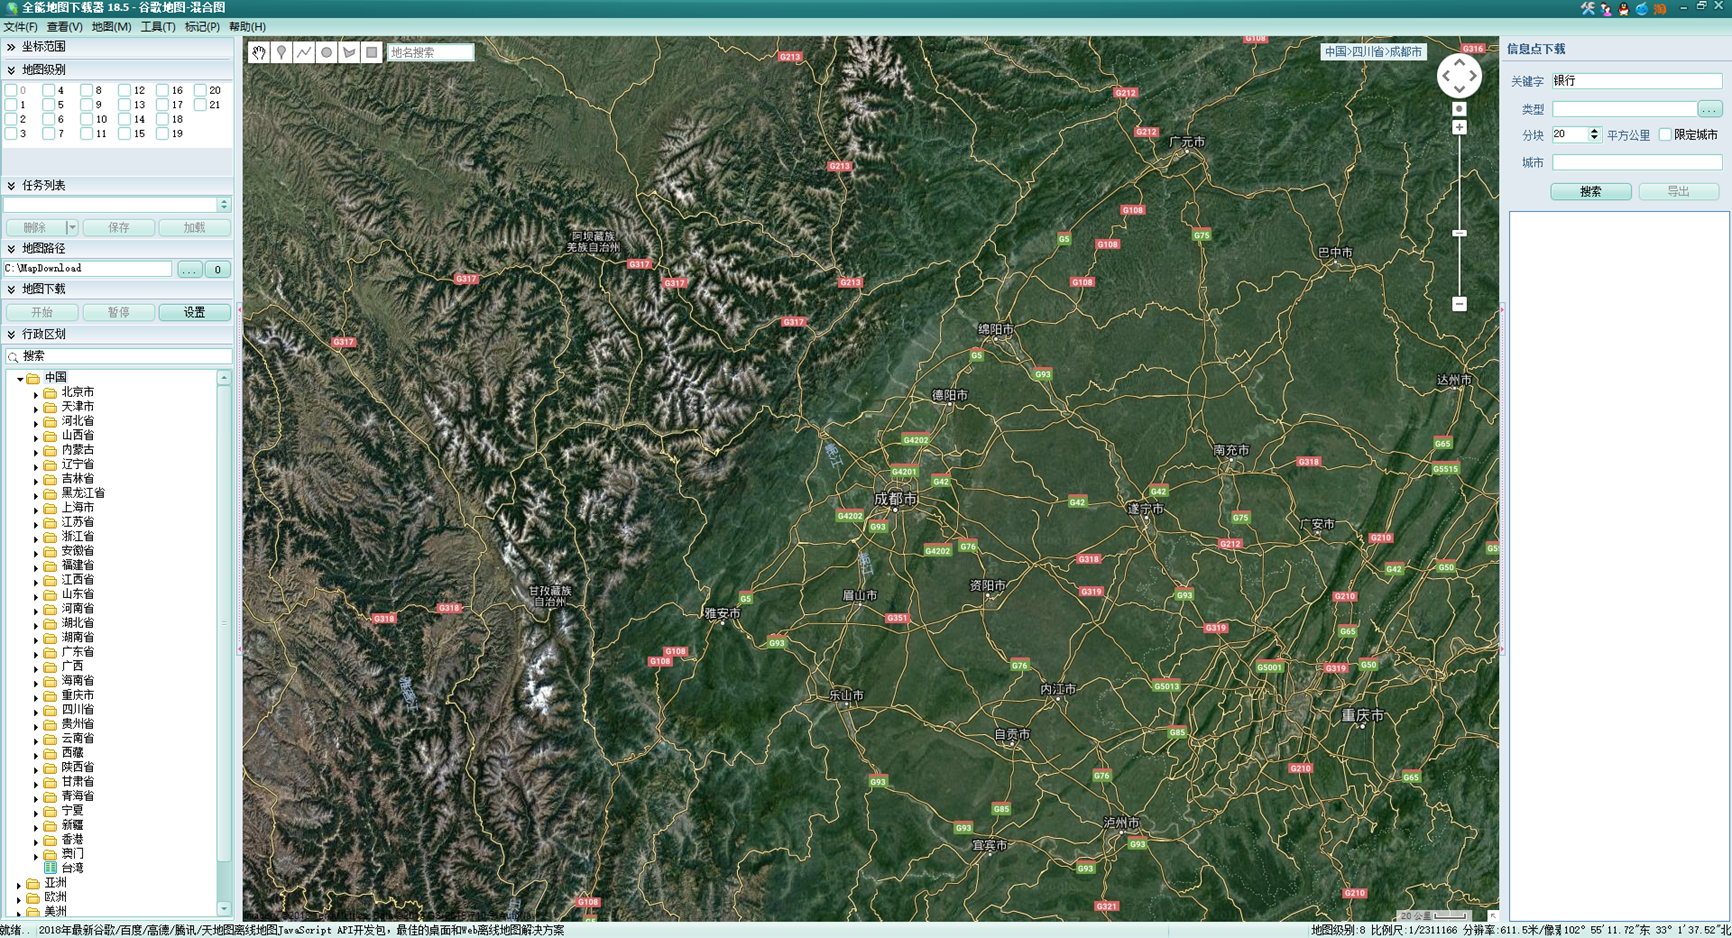Image resolution: width=1732 pixels, height=938 pixels.
Task: Open the task list dropdown
Action: point(224,205)
